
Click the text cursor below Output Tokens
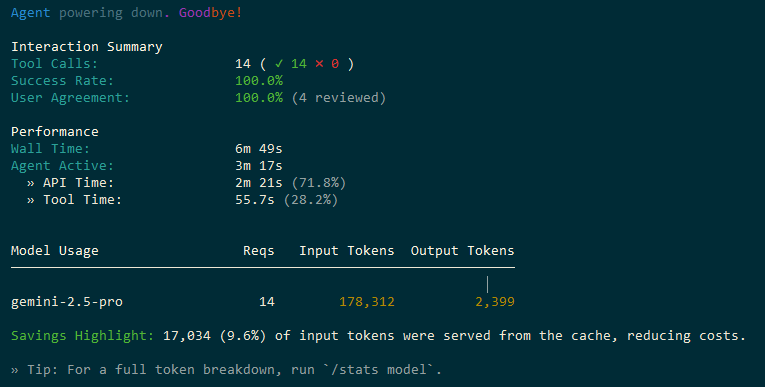[487, 284]
